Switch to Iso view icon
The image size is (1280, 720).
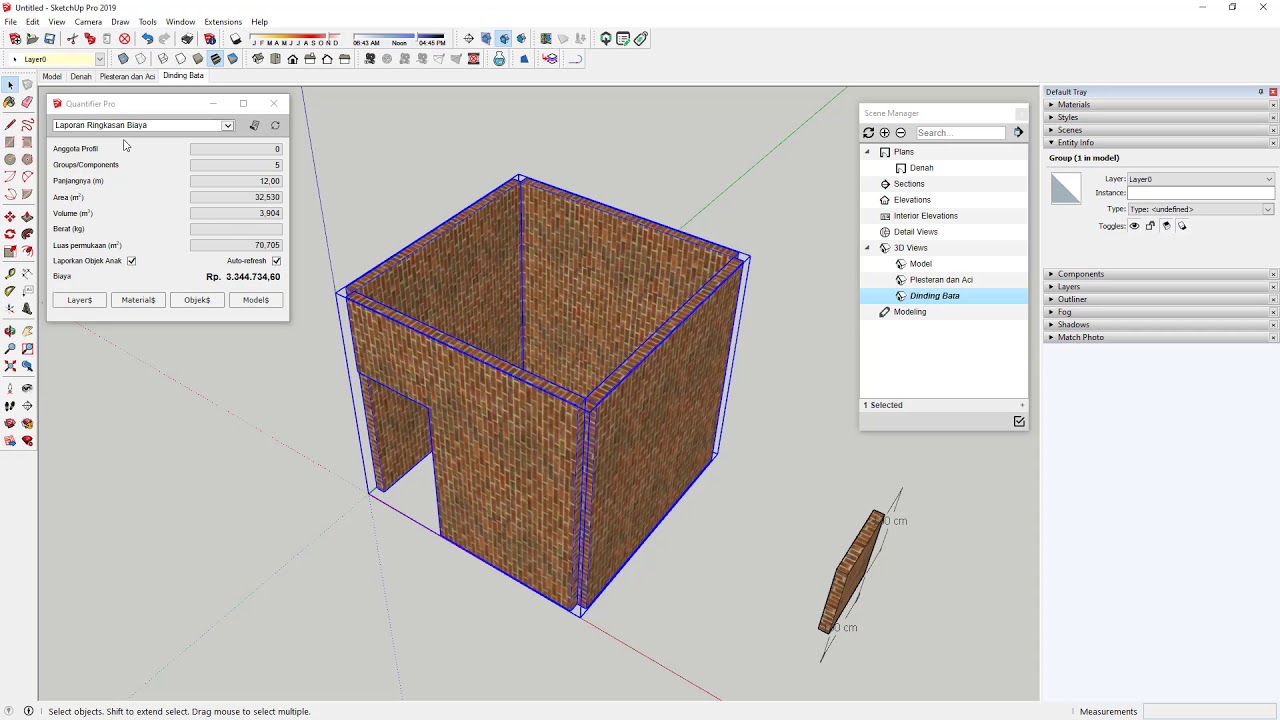[258, 59]
